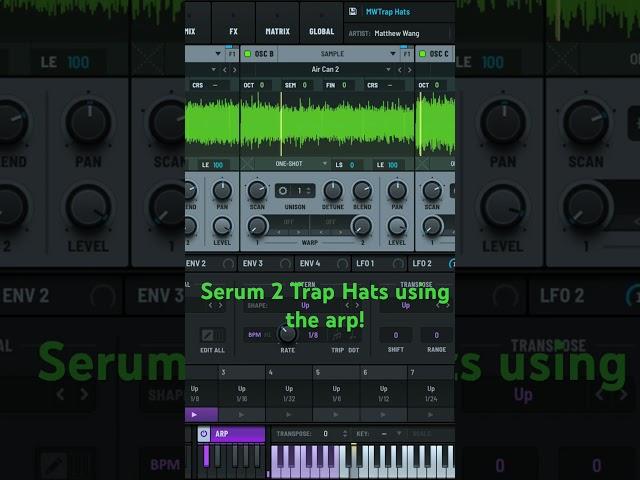
Task: Click the OSC B OCT value field
Action: [x=262, y=85]
